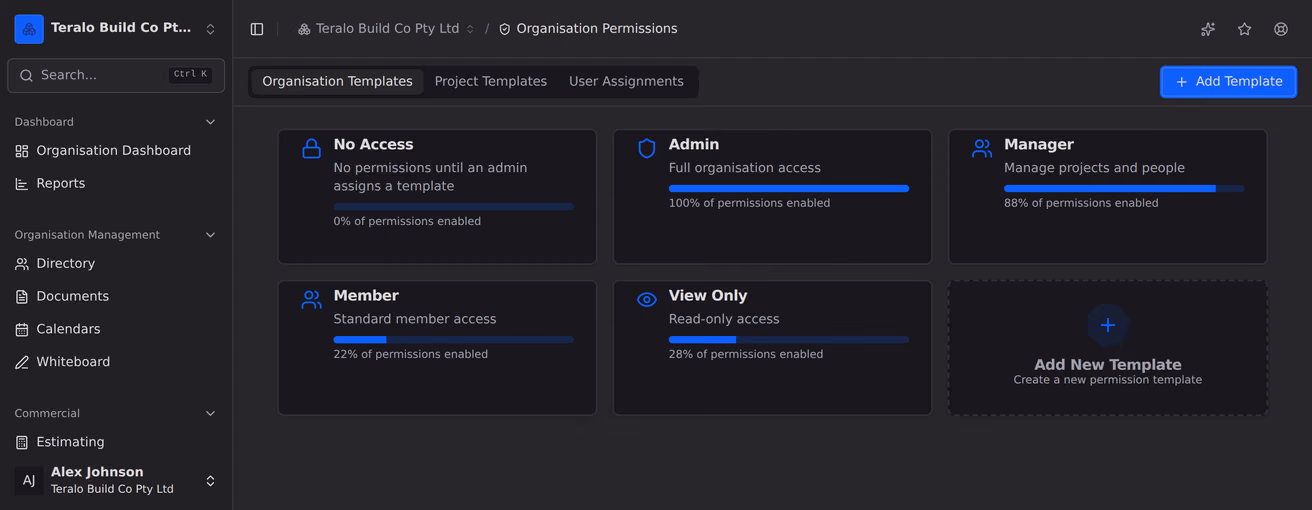Open the Member template card title
Screen dimensions: 1312x510
click(366, 296)
